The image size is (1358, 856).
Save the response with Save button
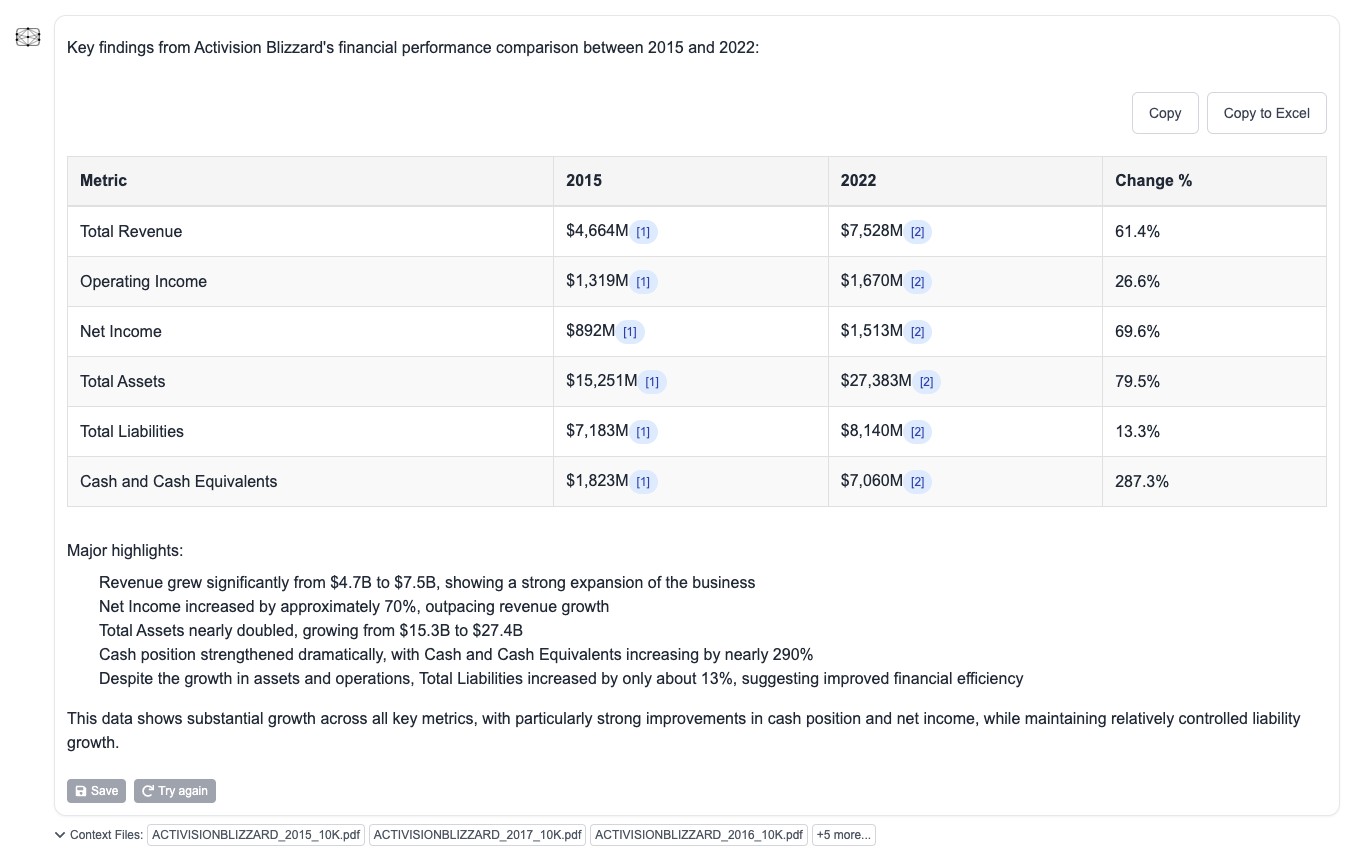click(97, 791)
